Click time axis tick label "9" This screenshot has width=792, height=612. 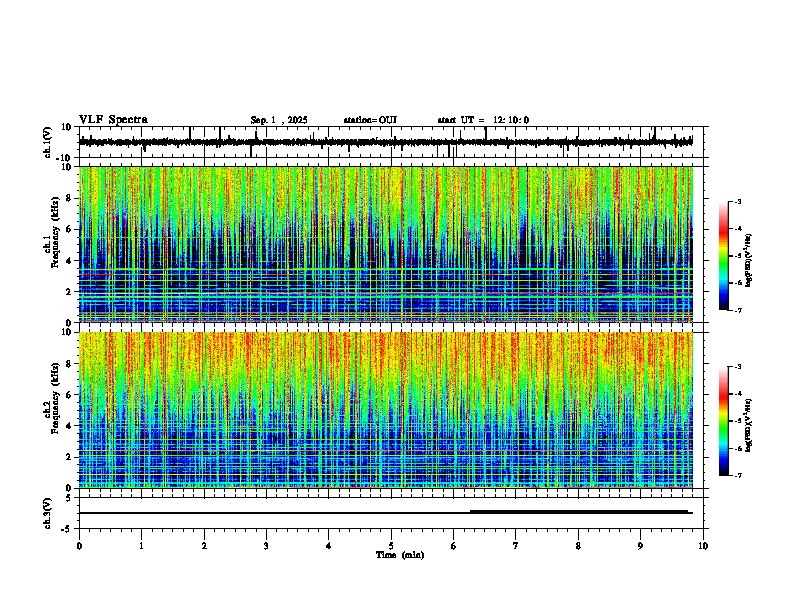tap(640, 546)
